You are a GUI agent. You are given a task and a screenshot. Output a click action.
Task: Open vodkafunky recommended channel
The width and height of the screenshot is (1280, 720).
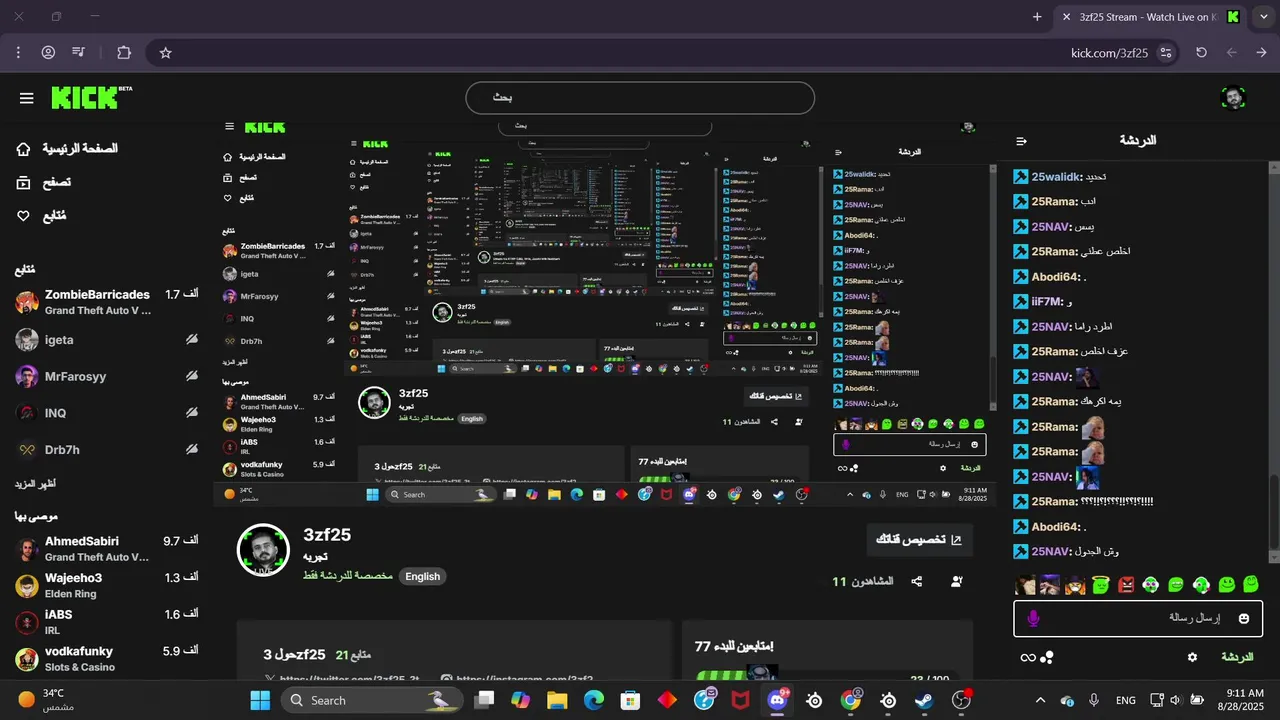(106, 659)
